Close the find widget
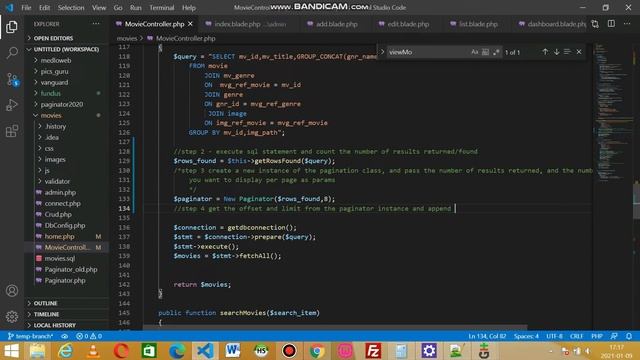This screenshot has height=360, width=640. click(579, 52)
